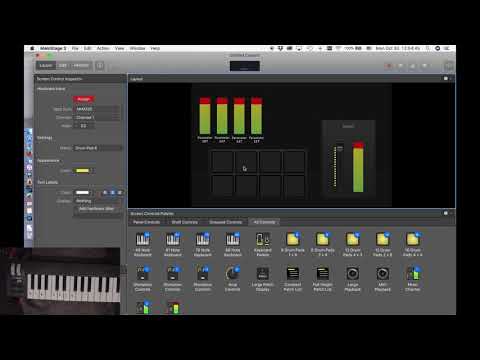Open the Action menu
The width and height of the screenshot is (480, 360).
[x=103, y=48]
